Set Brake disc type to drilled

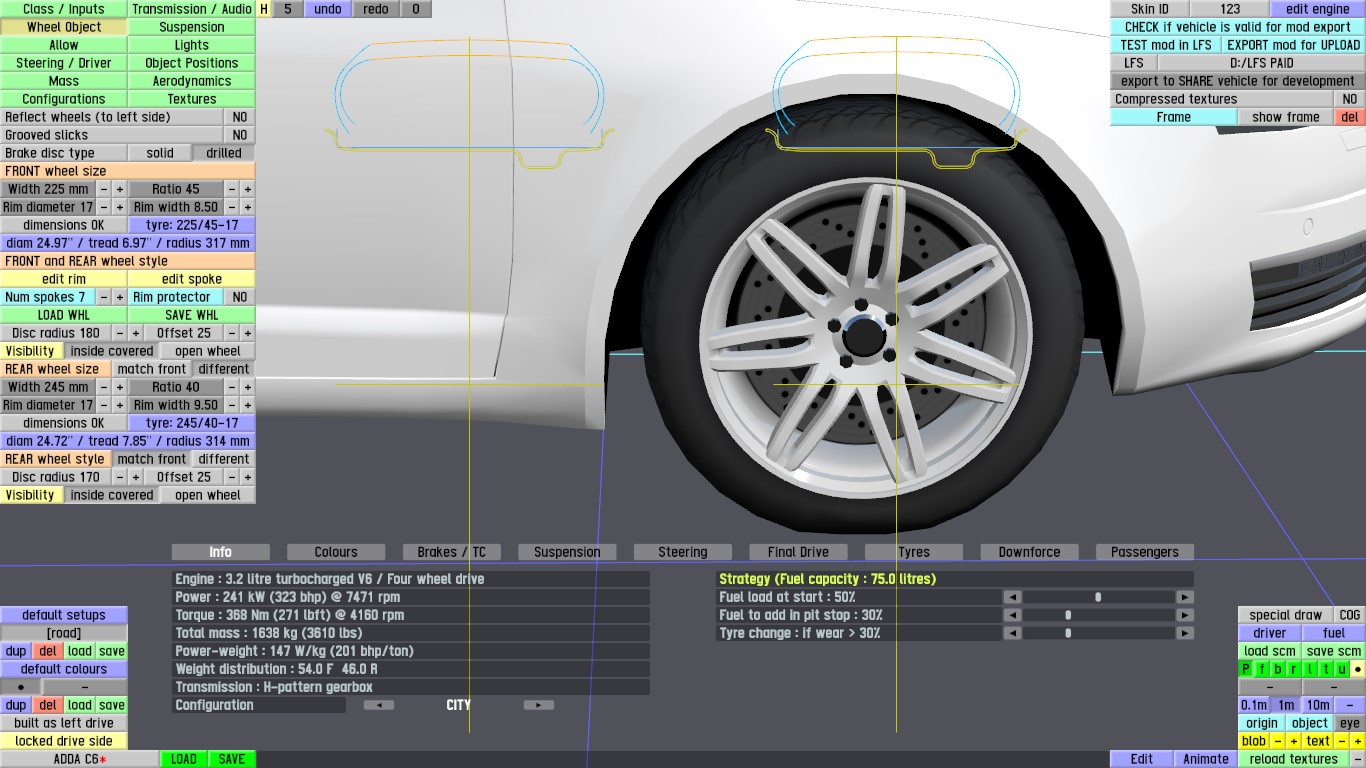[224, 153]
